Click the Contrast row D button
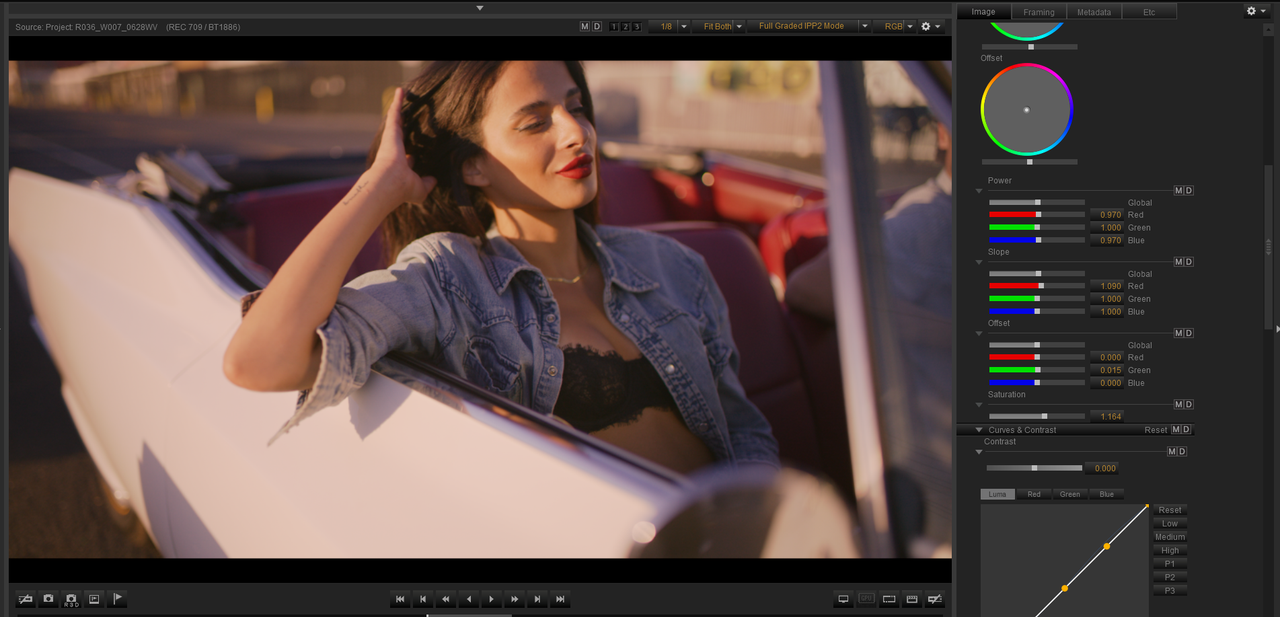The image size is (1280, 617). 1182,451
